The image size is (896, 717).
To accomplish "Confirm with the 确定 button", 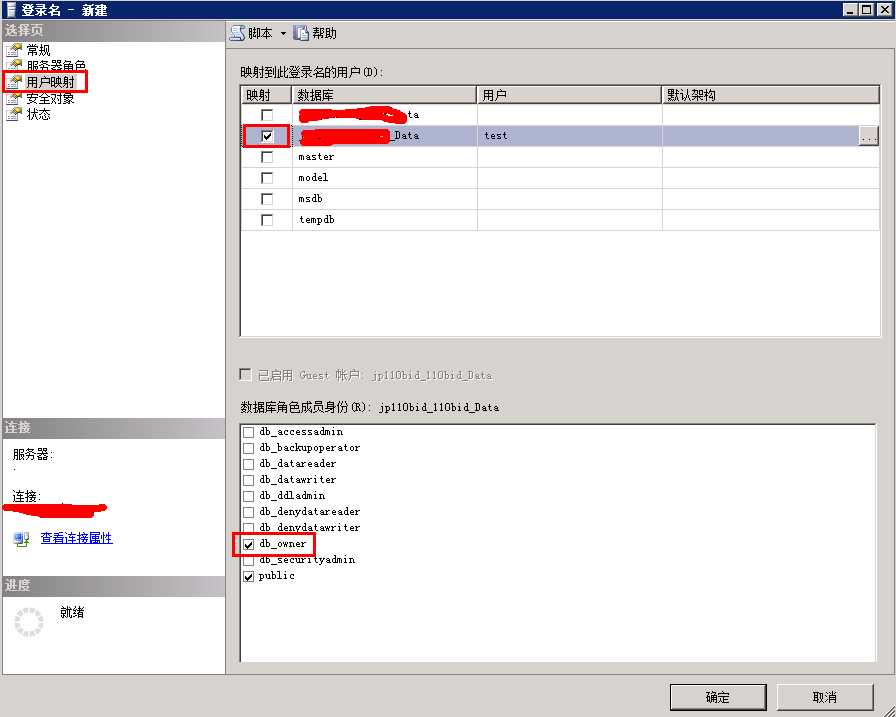I will (x=718, y=697).
